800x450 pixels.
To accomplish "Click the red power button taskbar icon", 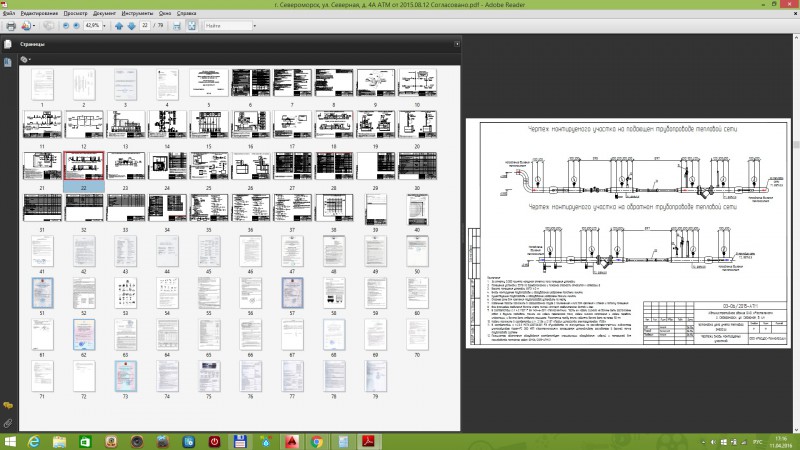I will 214,441.
